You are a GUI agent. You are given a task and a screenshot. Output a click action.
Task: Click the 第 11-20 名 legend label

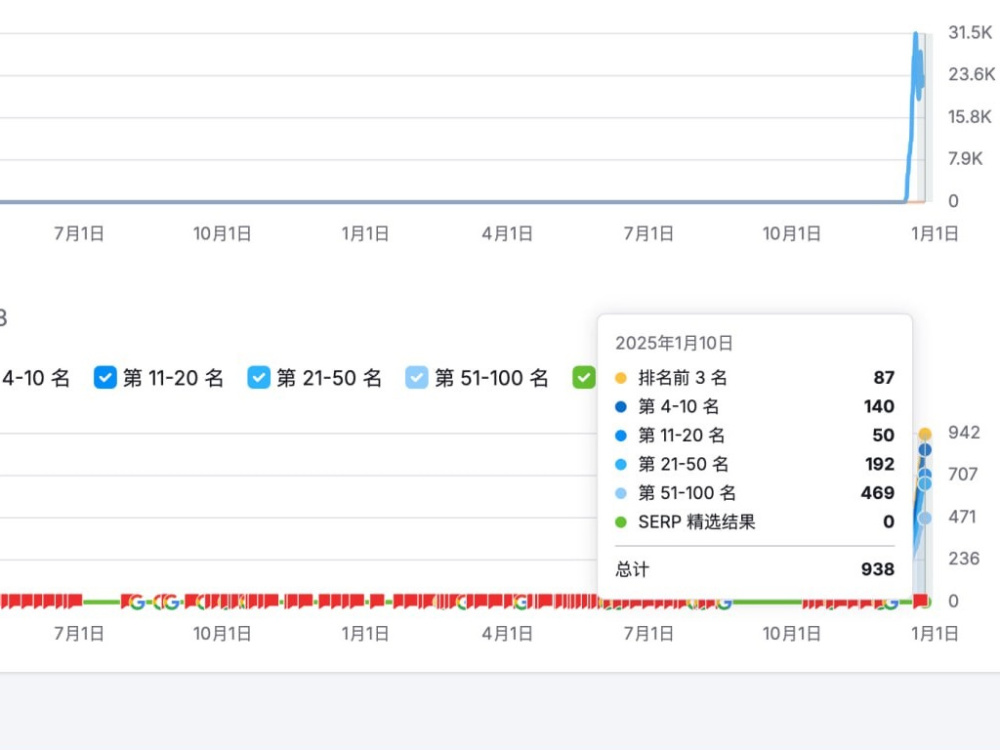point(173,378)
